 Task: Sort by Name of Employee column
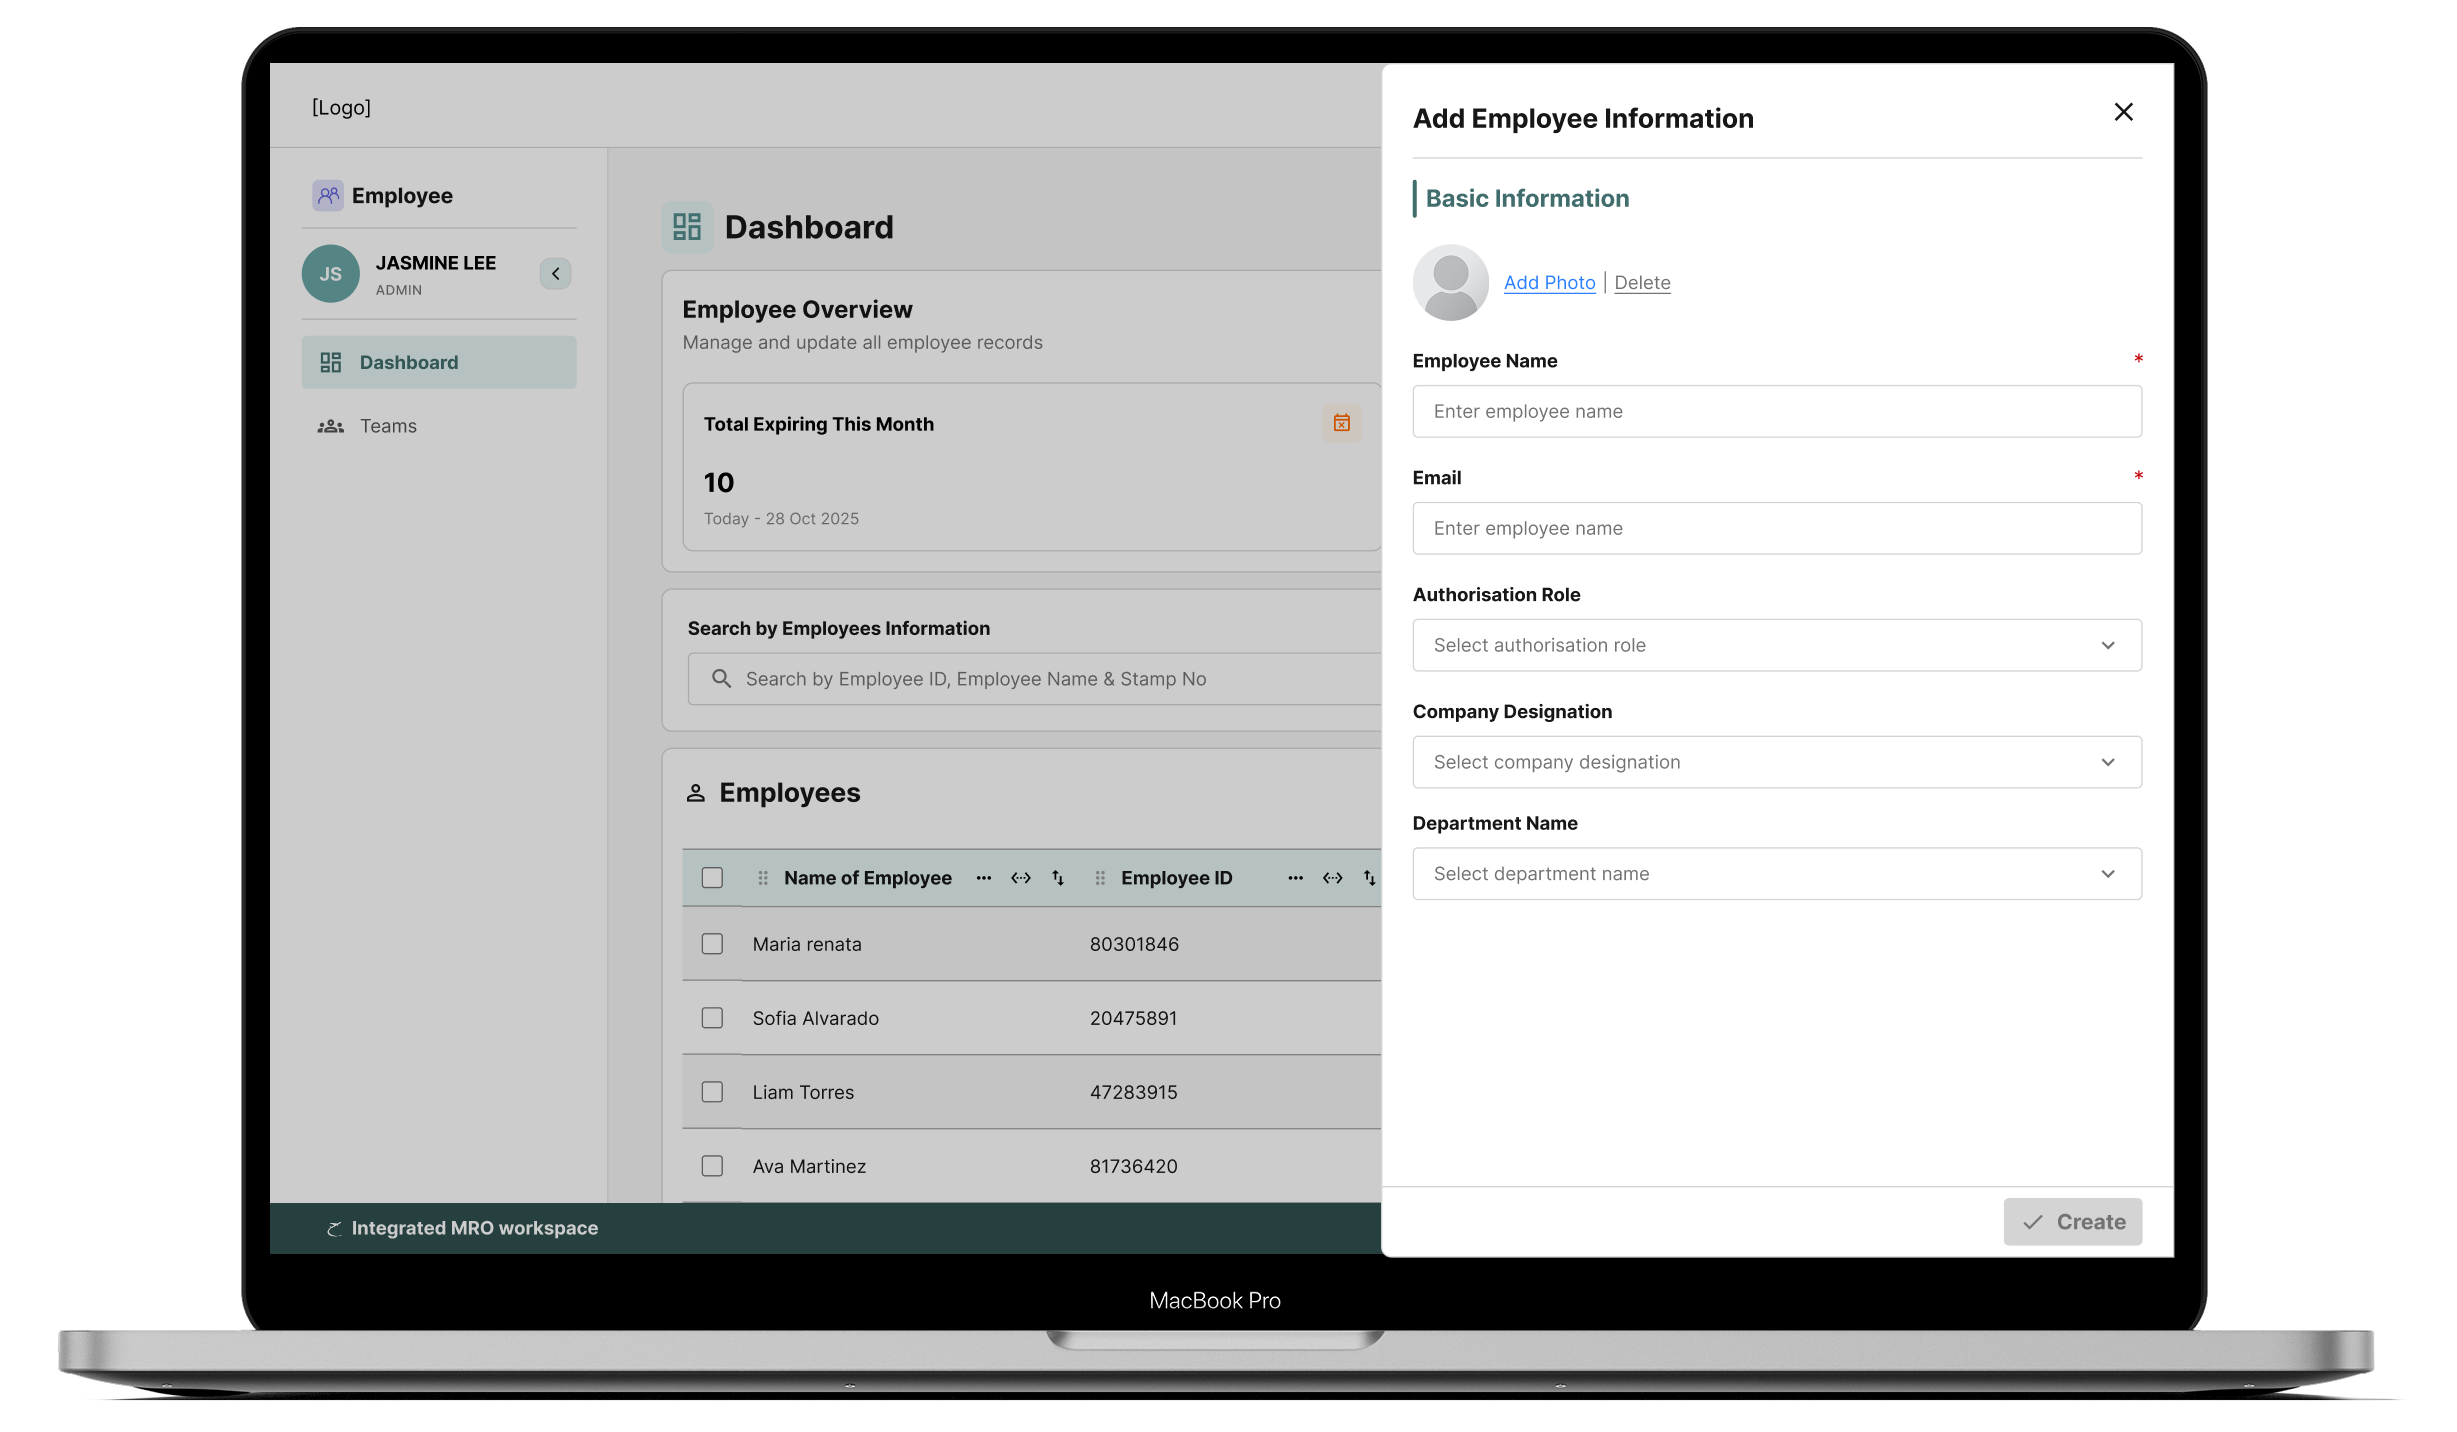[1058, 878]
